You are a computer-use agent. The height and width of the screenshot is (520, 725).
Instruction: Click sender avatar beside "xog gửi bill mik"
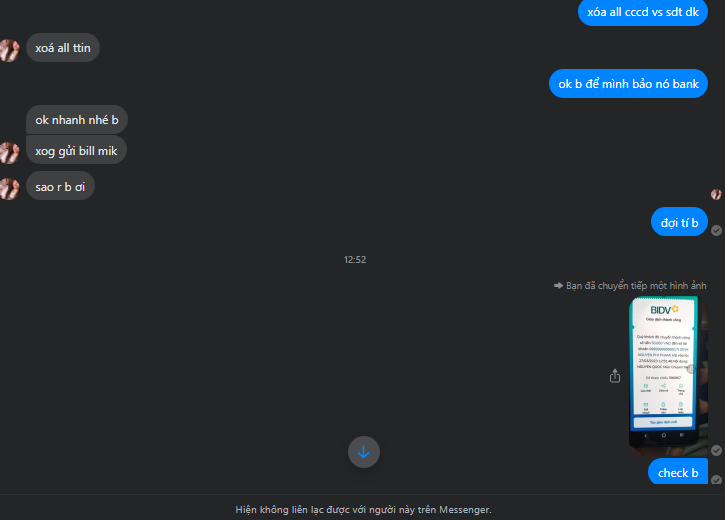click(9, 153)
